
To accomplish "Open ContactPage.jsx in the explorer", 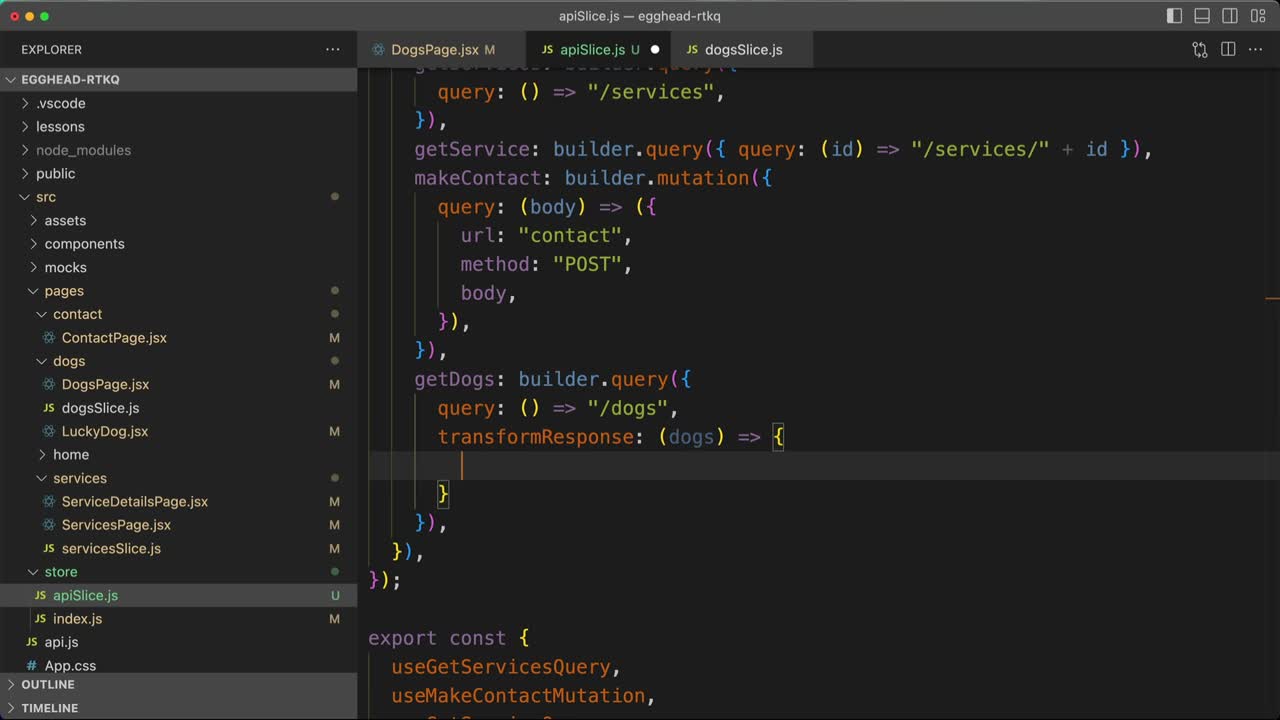I will pyautogui.click(x=114, y=337).
